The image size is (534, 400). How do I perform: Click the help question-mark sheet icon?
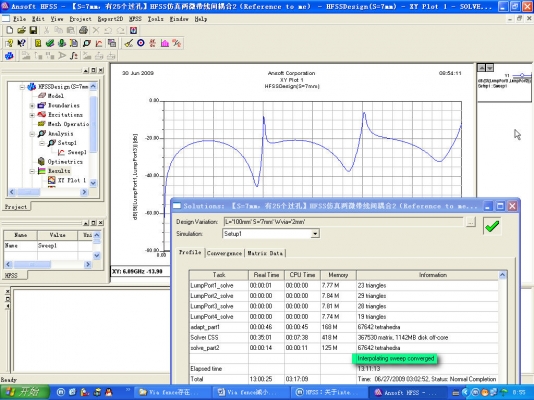[x=9, y=43]
